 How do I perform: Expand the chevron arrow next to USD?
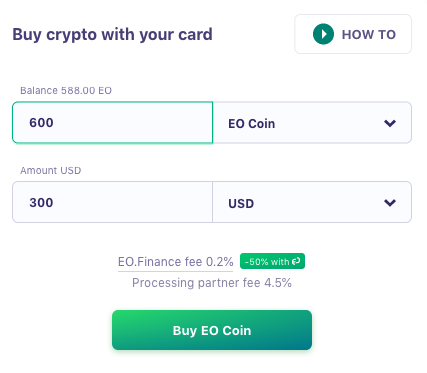390,203
